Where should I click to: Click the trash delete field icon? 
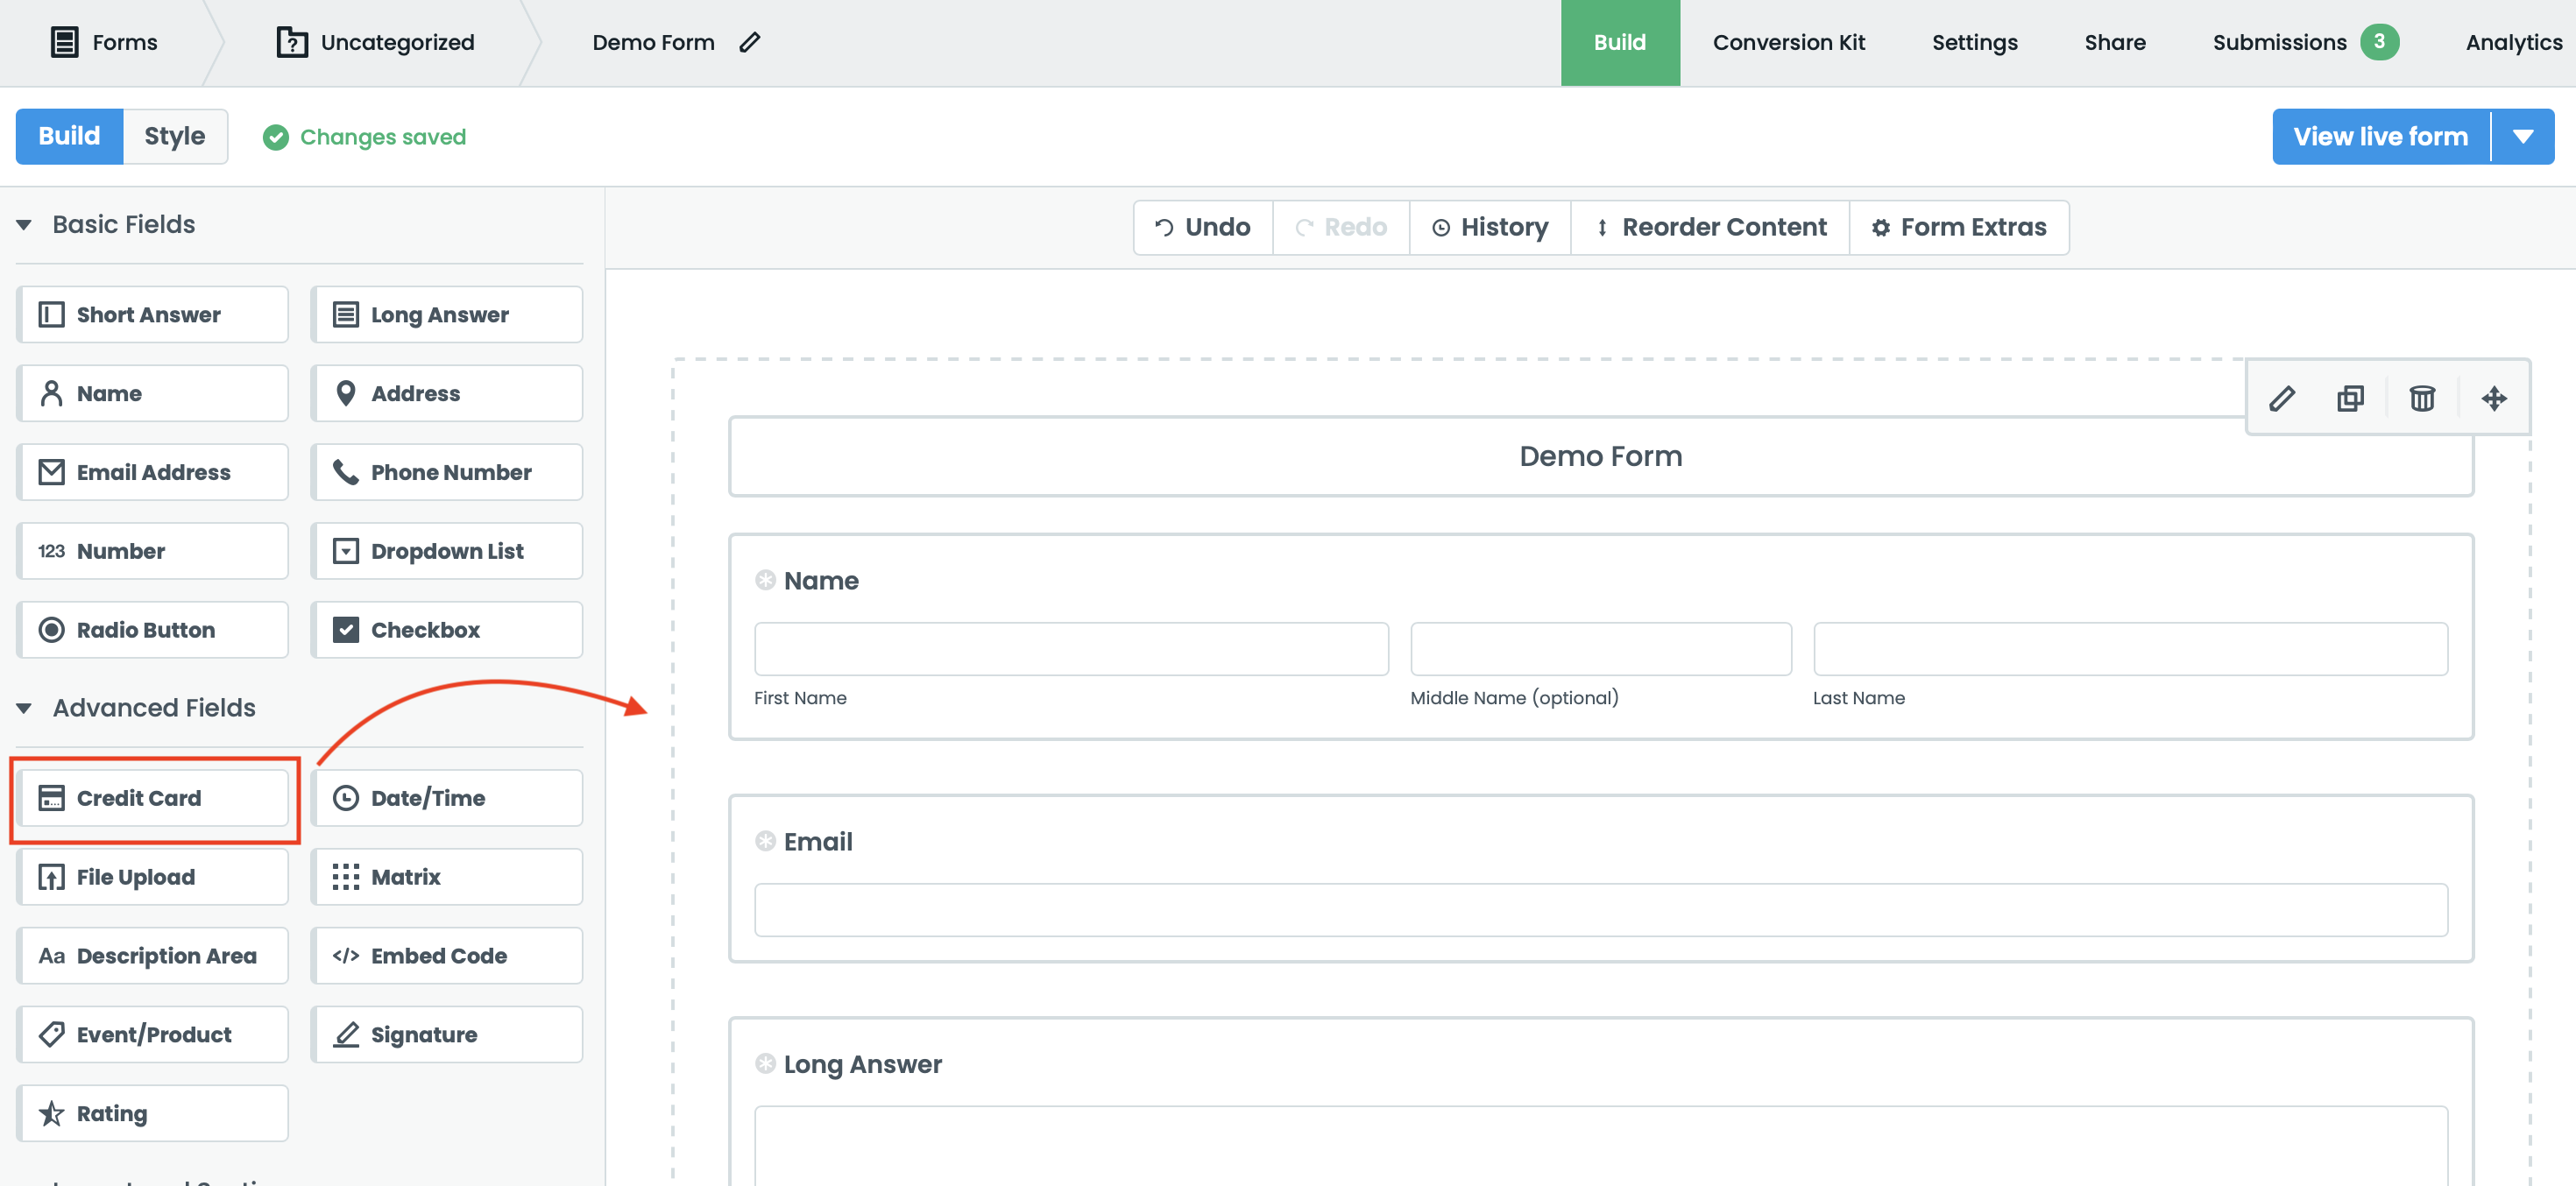point(2421,399)
